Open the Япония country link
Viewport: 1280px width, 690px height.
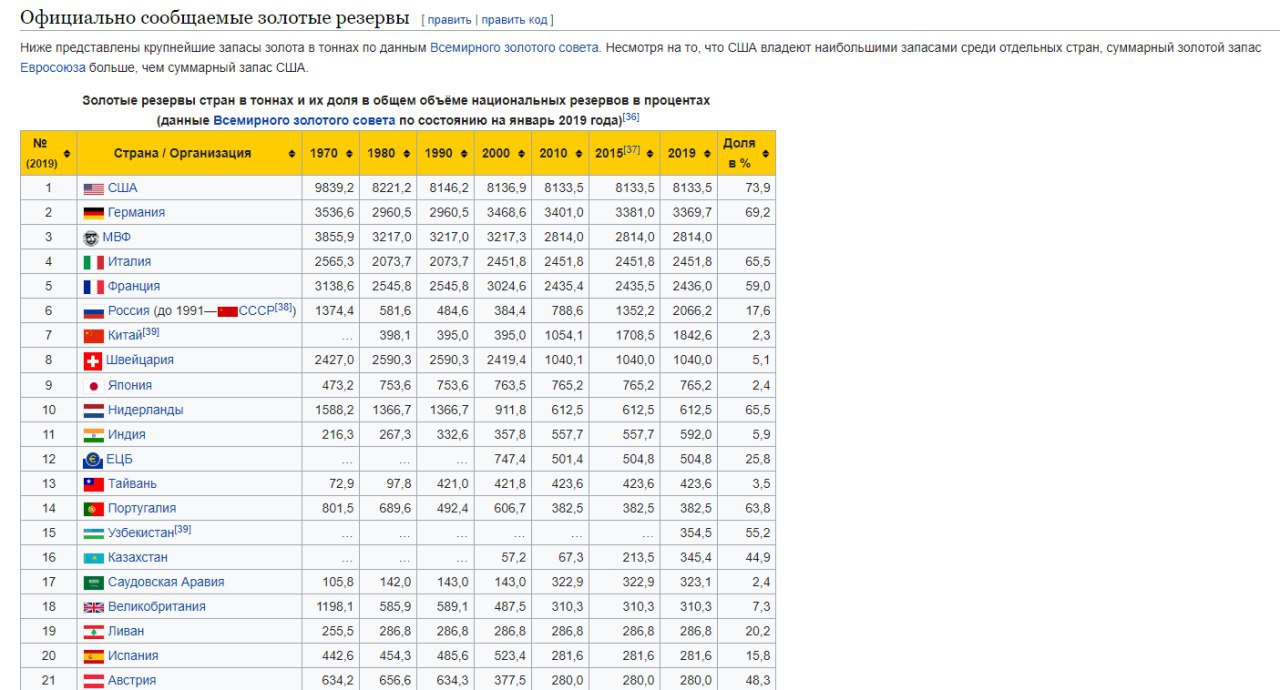(x=130, y=386)
